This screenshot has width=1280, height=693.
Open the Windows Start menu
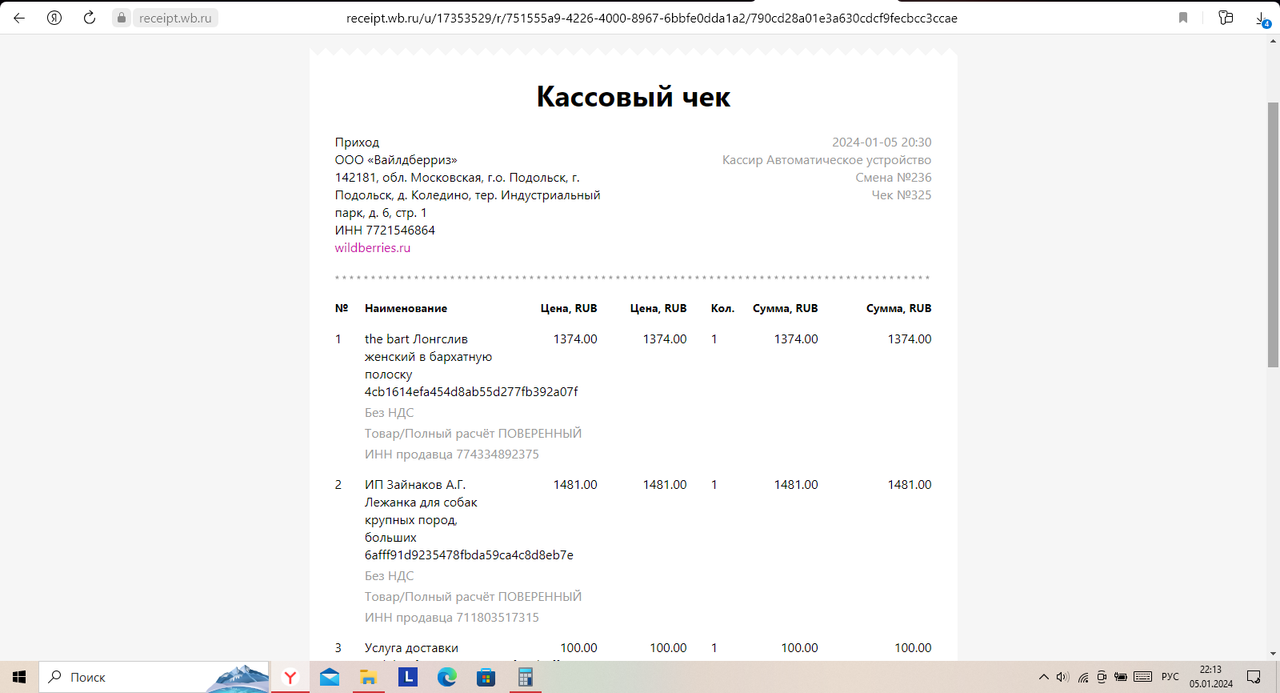click(x=19, y=677)
